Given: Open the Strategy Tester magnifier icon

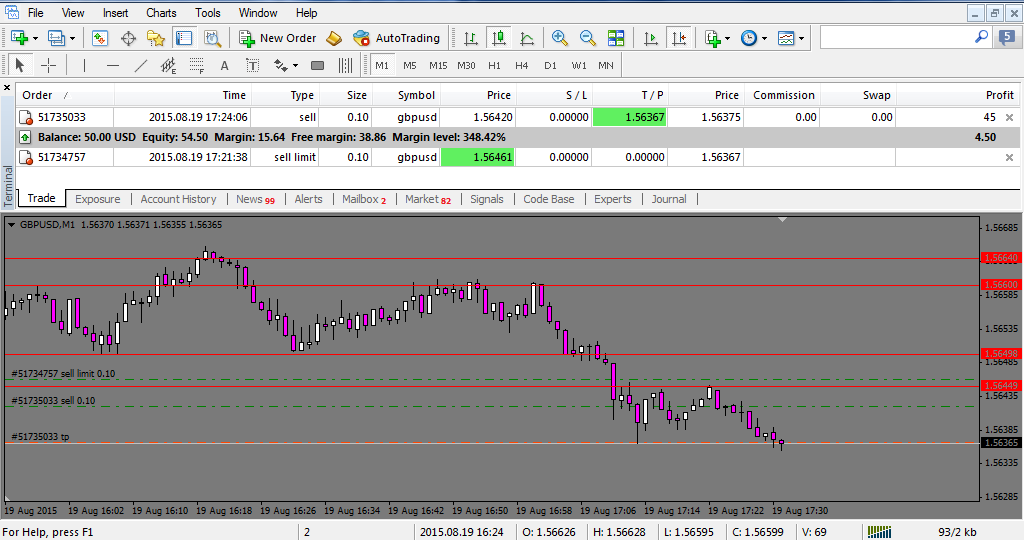Looking at the screenshot, I should [212, 38].
